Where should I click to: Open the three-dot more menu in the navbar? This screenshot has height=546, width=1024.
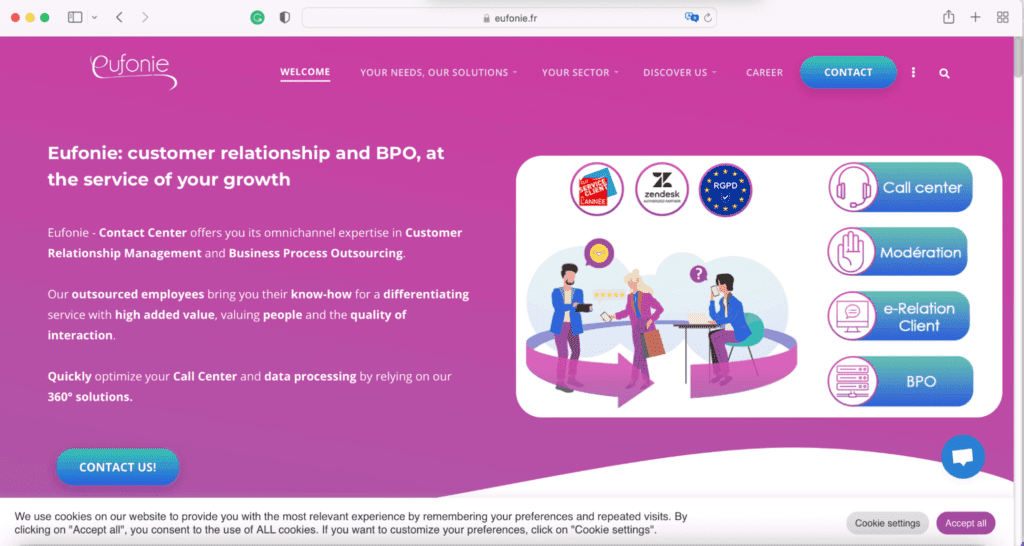[913, 72]
